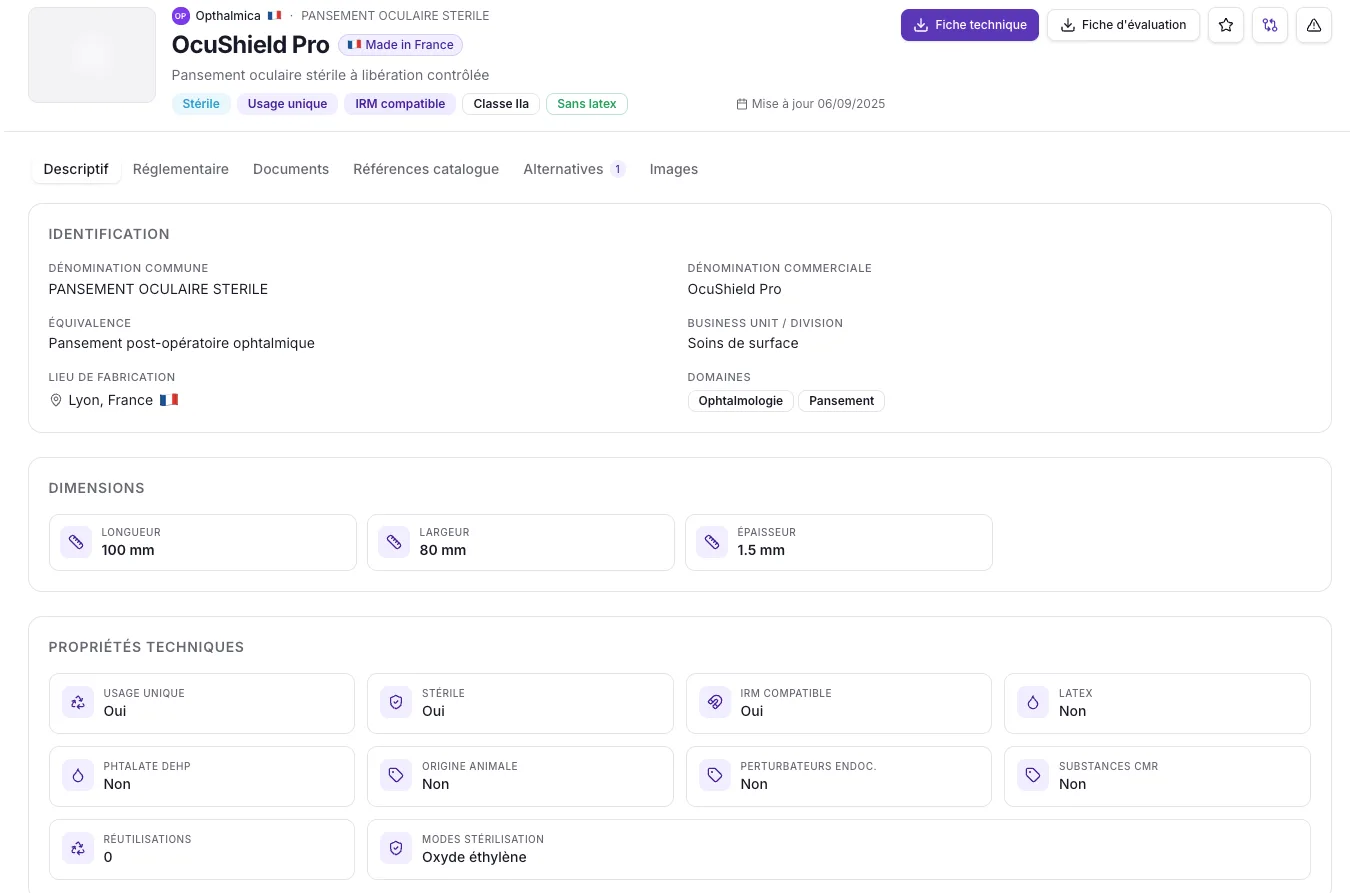Open the Descriptif tab
1350x893 pixels.
coord(76,169)
